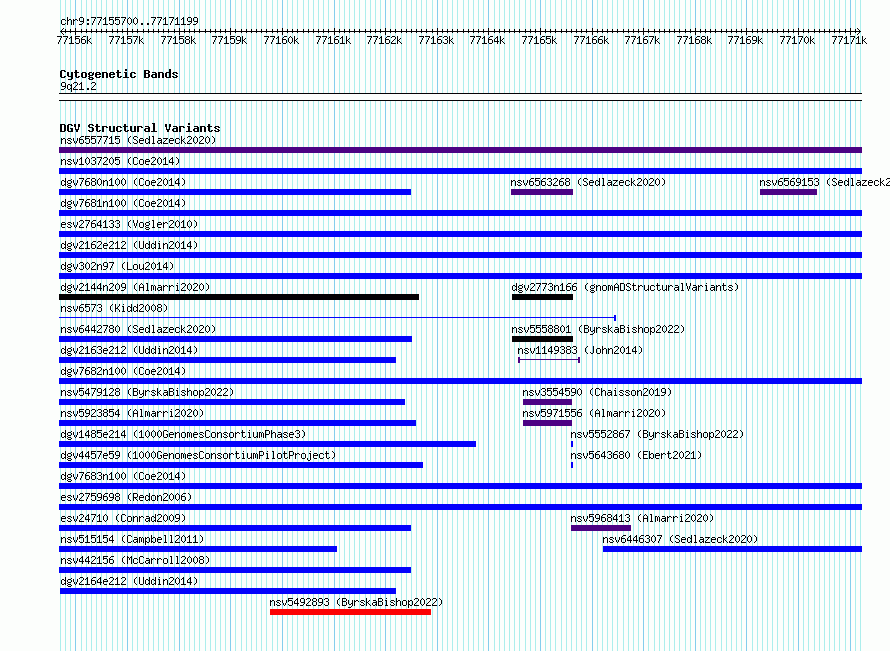The image size is (890, 651).
Task: Click the 77163k ruler tick label
Action: pyautogui.click(x=436, y=40)
